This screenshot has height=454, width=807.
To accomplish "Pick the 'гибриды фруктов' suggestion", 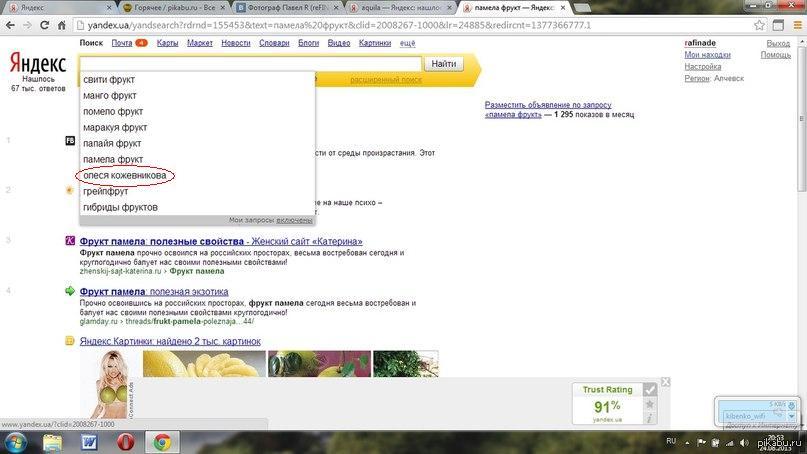I will [120, 207].
